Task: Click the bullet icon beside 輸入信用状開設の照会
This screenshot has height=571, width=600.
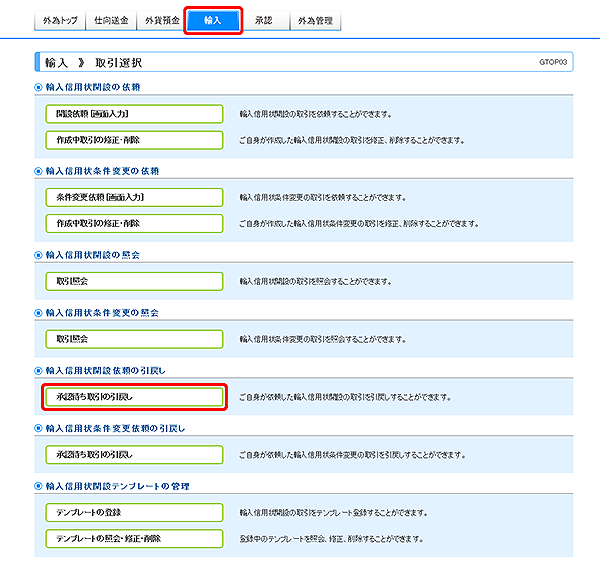Action: click(x=38, y=255)
